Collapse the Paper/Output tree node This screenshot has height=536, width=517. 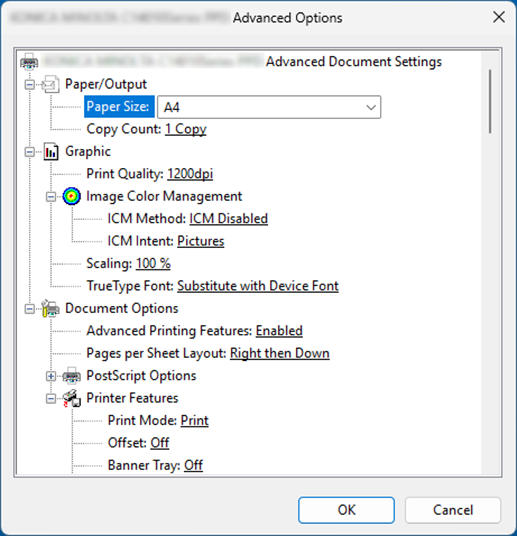30,84
